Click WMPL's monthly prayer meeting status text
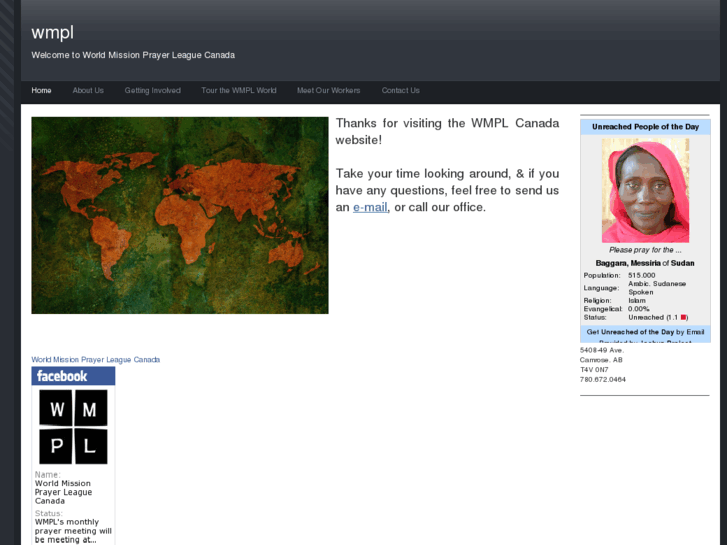The height and width of the screenshot is (545, 727). [73, 531]
